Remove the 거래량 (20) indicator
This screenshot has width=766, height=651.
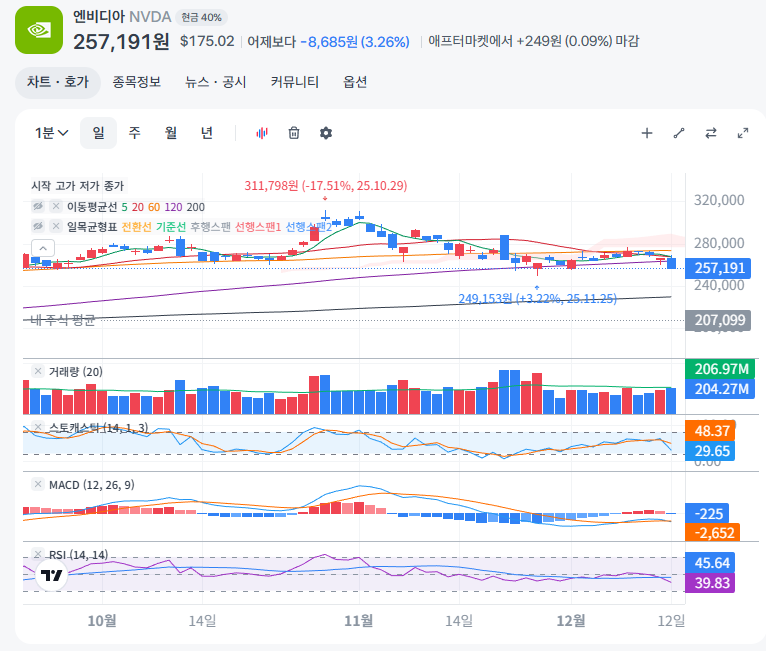click(38, 371)
